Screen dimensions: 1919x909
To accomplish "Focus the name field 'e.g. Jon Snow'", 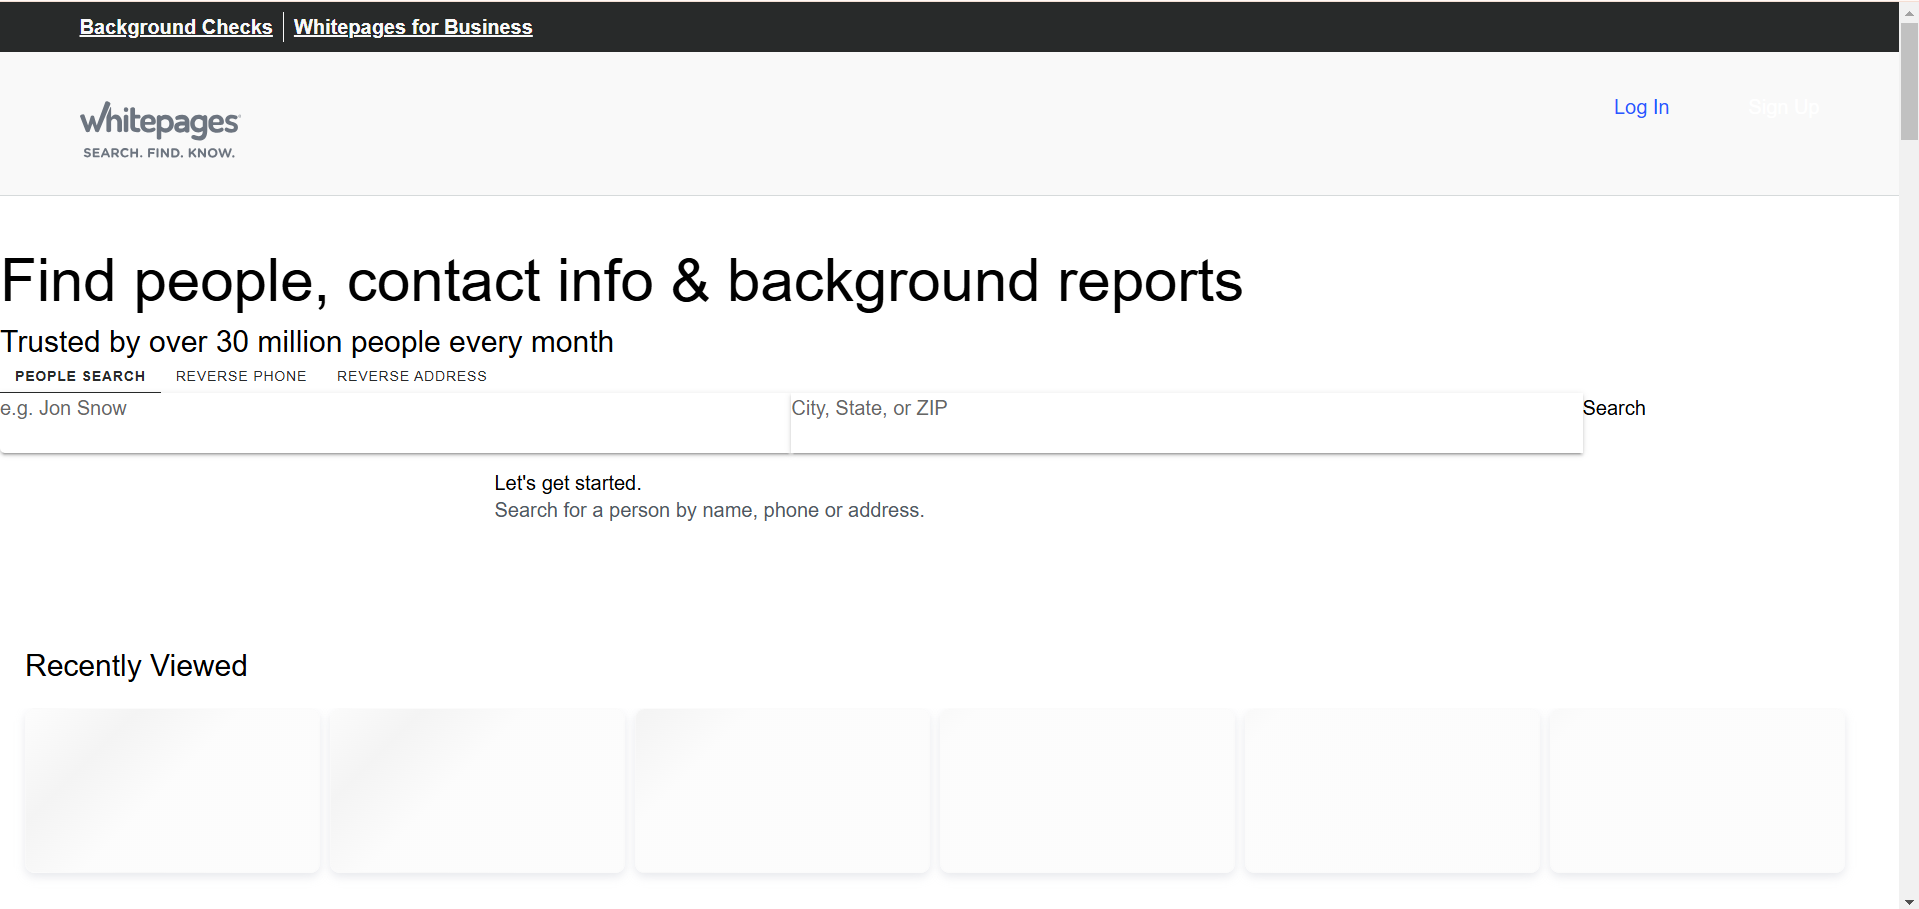I will pos(395,422).
